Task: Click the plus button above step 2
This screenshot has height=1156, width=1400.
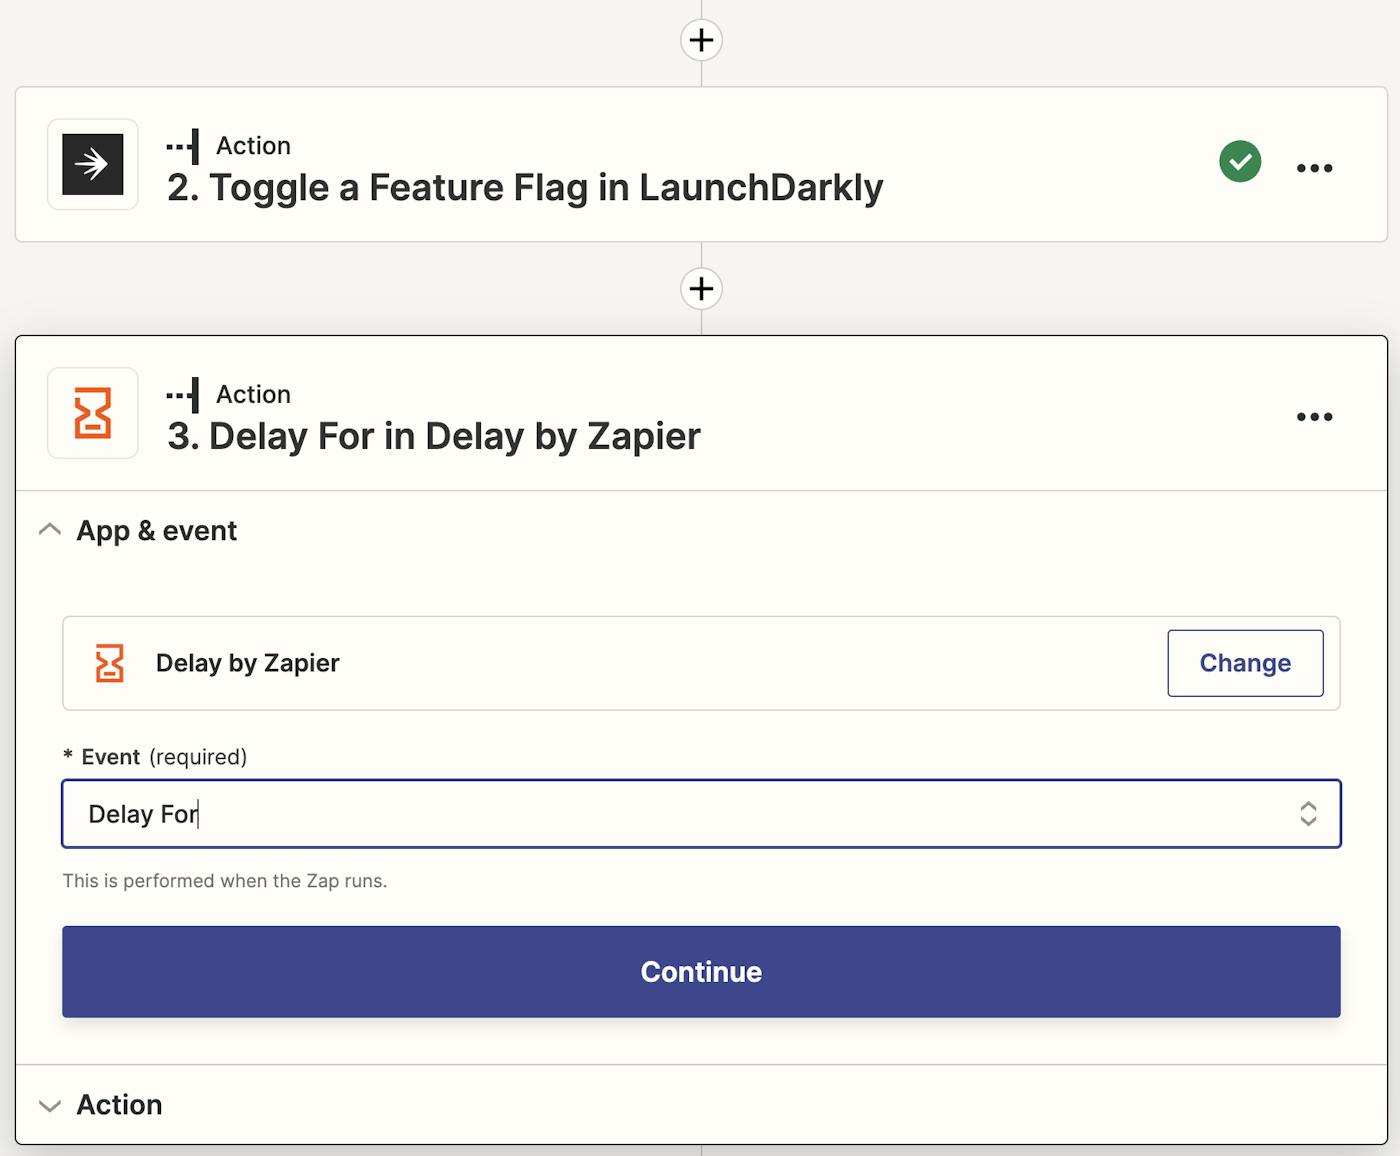Action: (x=701, y=40)
